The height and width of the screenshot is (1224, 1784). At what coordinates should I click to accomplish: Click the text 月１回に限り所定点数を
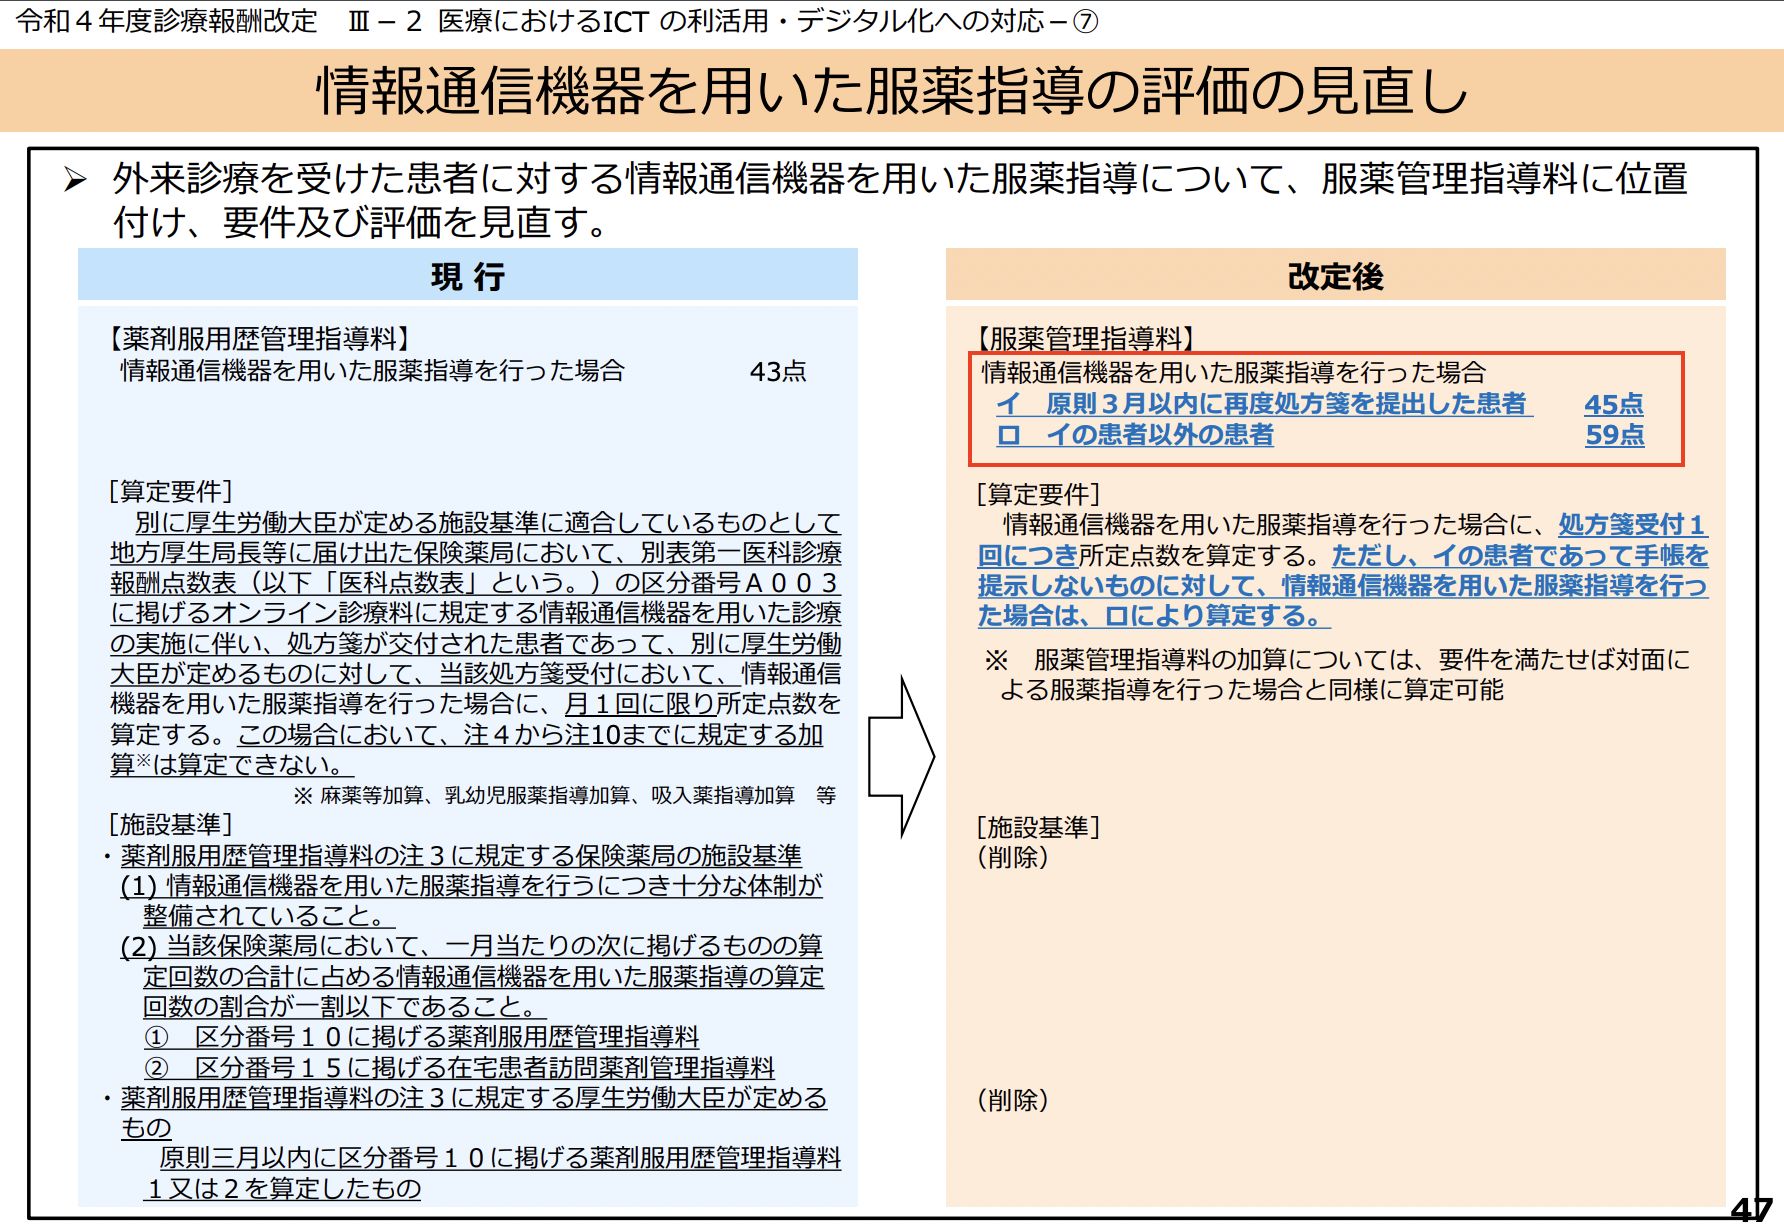[x=703, y=704]
